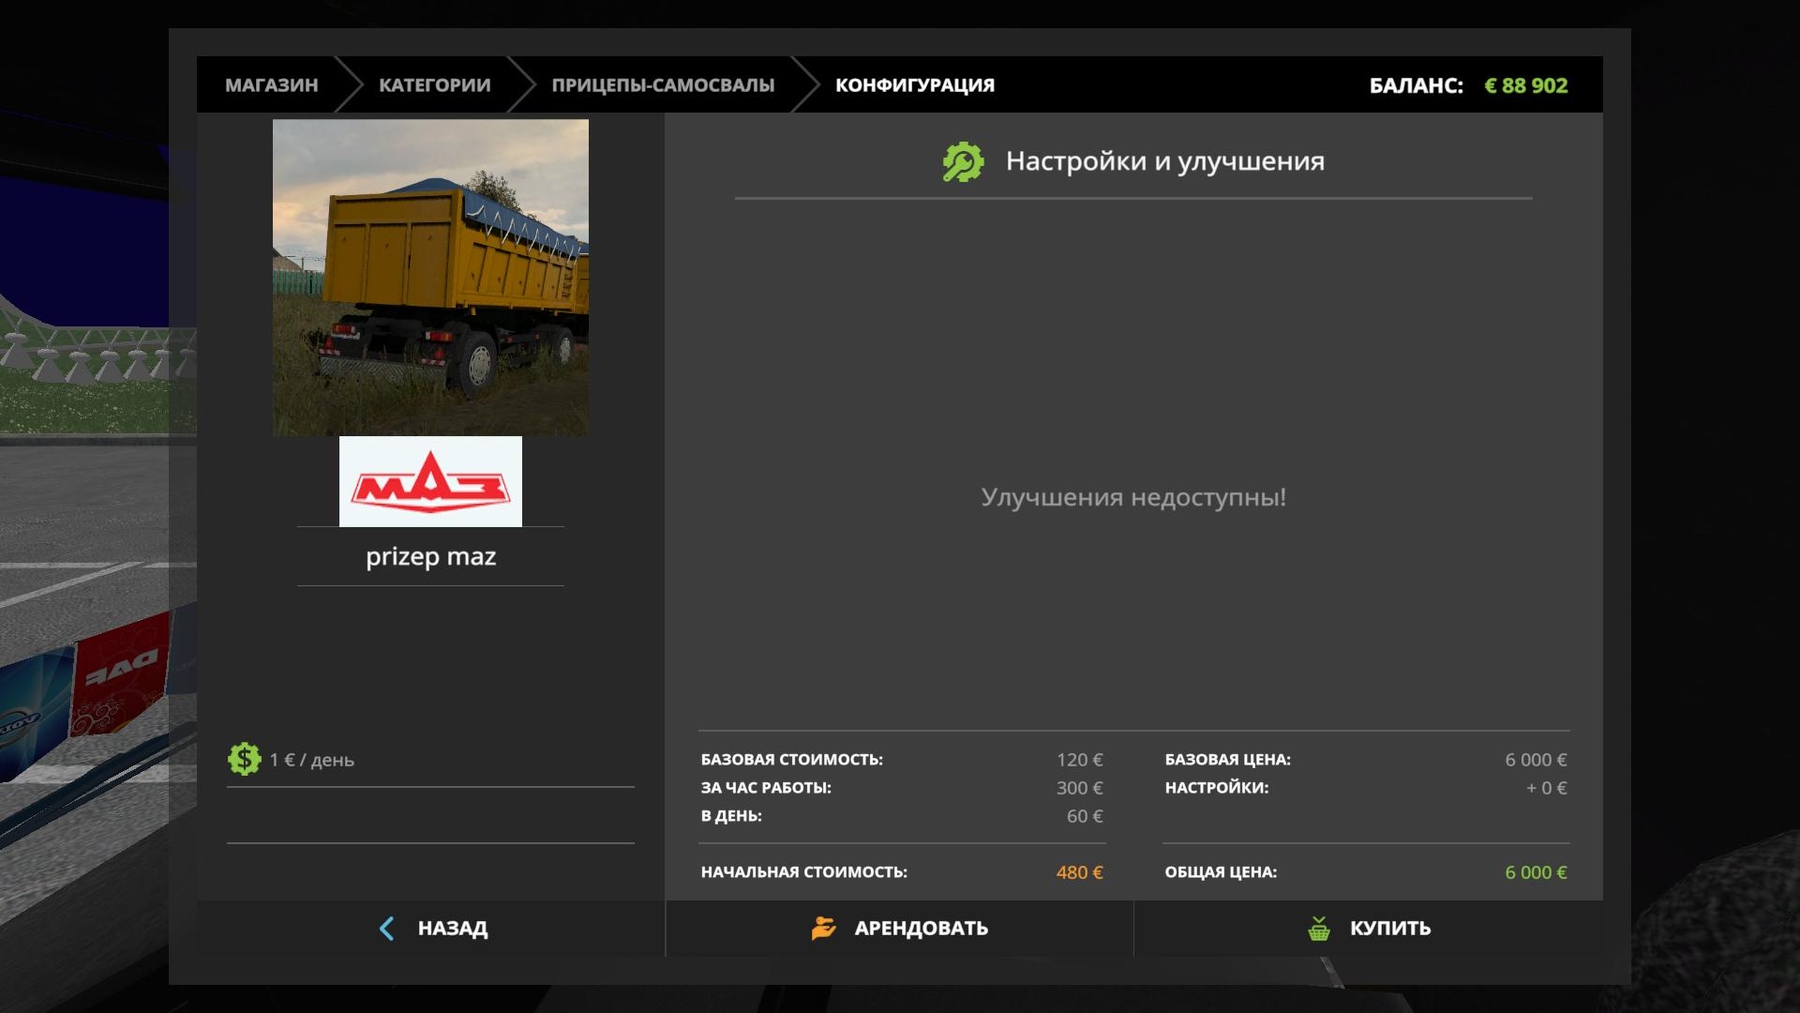Image resolution: width=1800 pixels, height=1013 pixels.
Task: Click the orange rent hand icon
Action: pyautogui.click(x=823, y=928)
